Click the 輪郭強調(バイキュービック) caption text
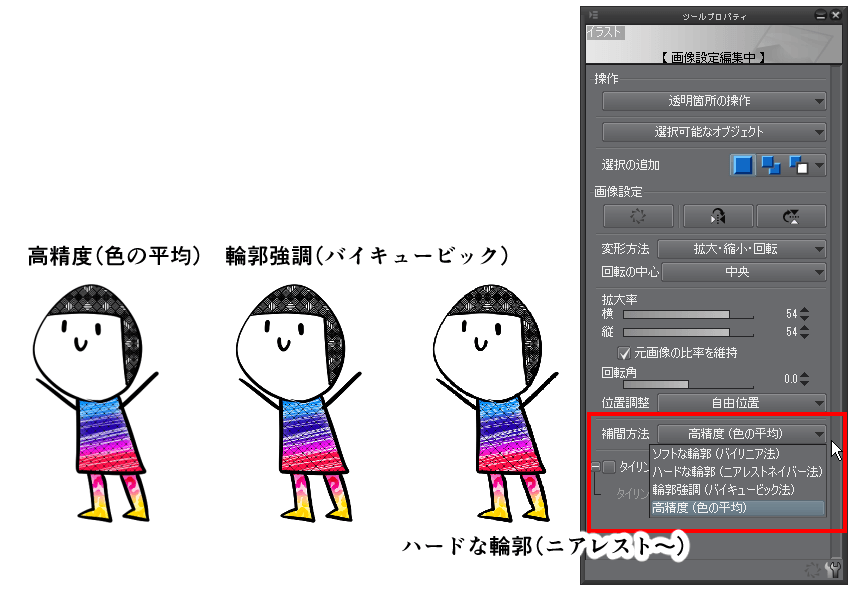 tap(366, 255)
